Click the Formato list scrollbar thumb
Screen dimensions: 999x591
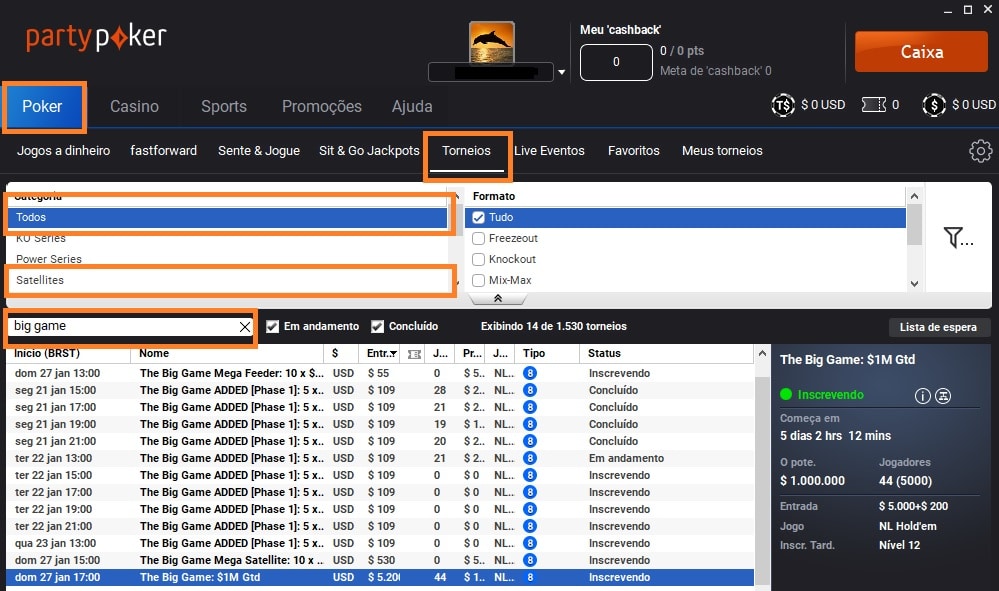[914, 224]
